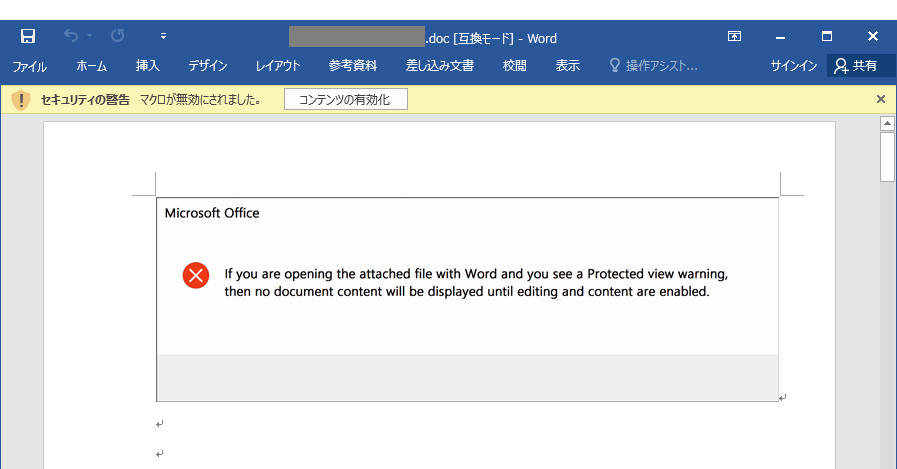This screenshot has height=469, width=897.
Task: Click the security warning shield icon
Action: 21,100
